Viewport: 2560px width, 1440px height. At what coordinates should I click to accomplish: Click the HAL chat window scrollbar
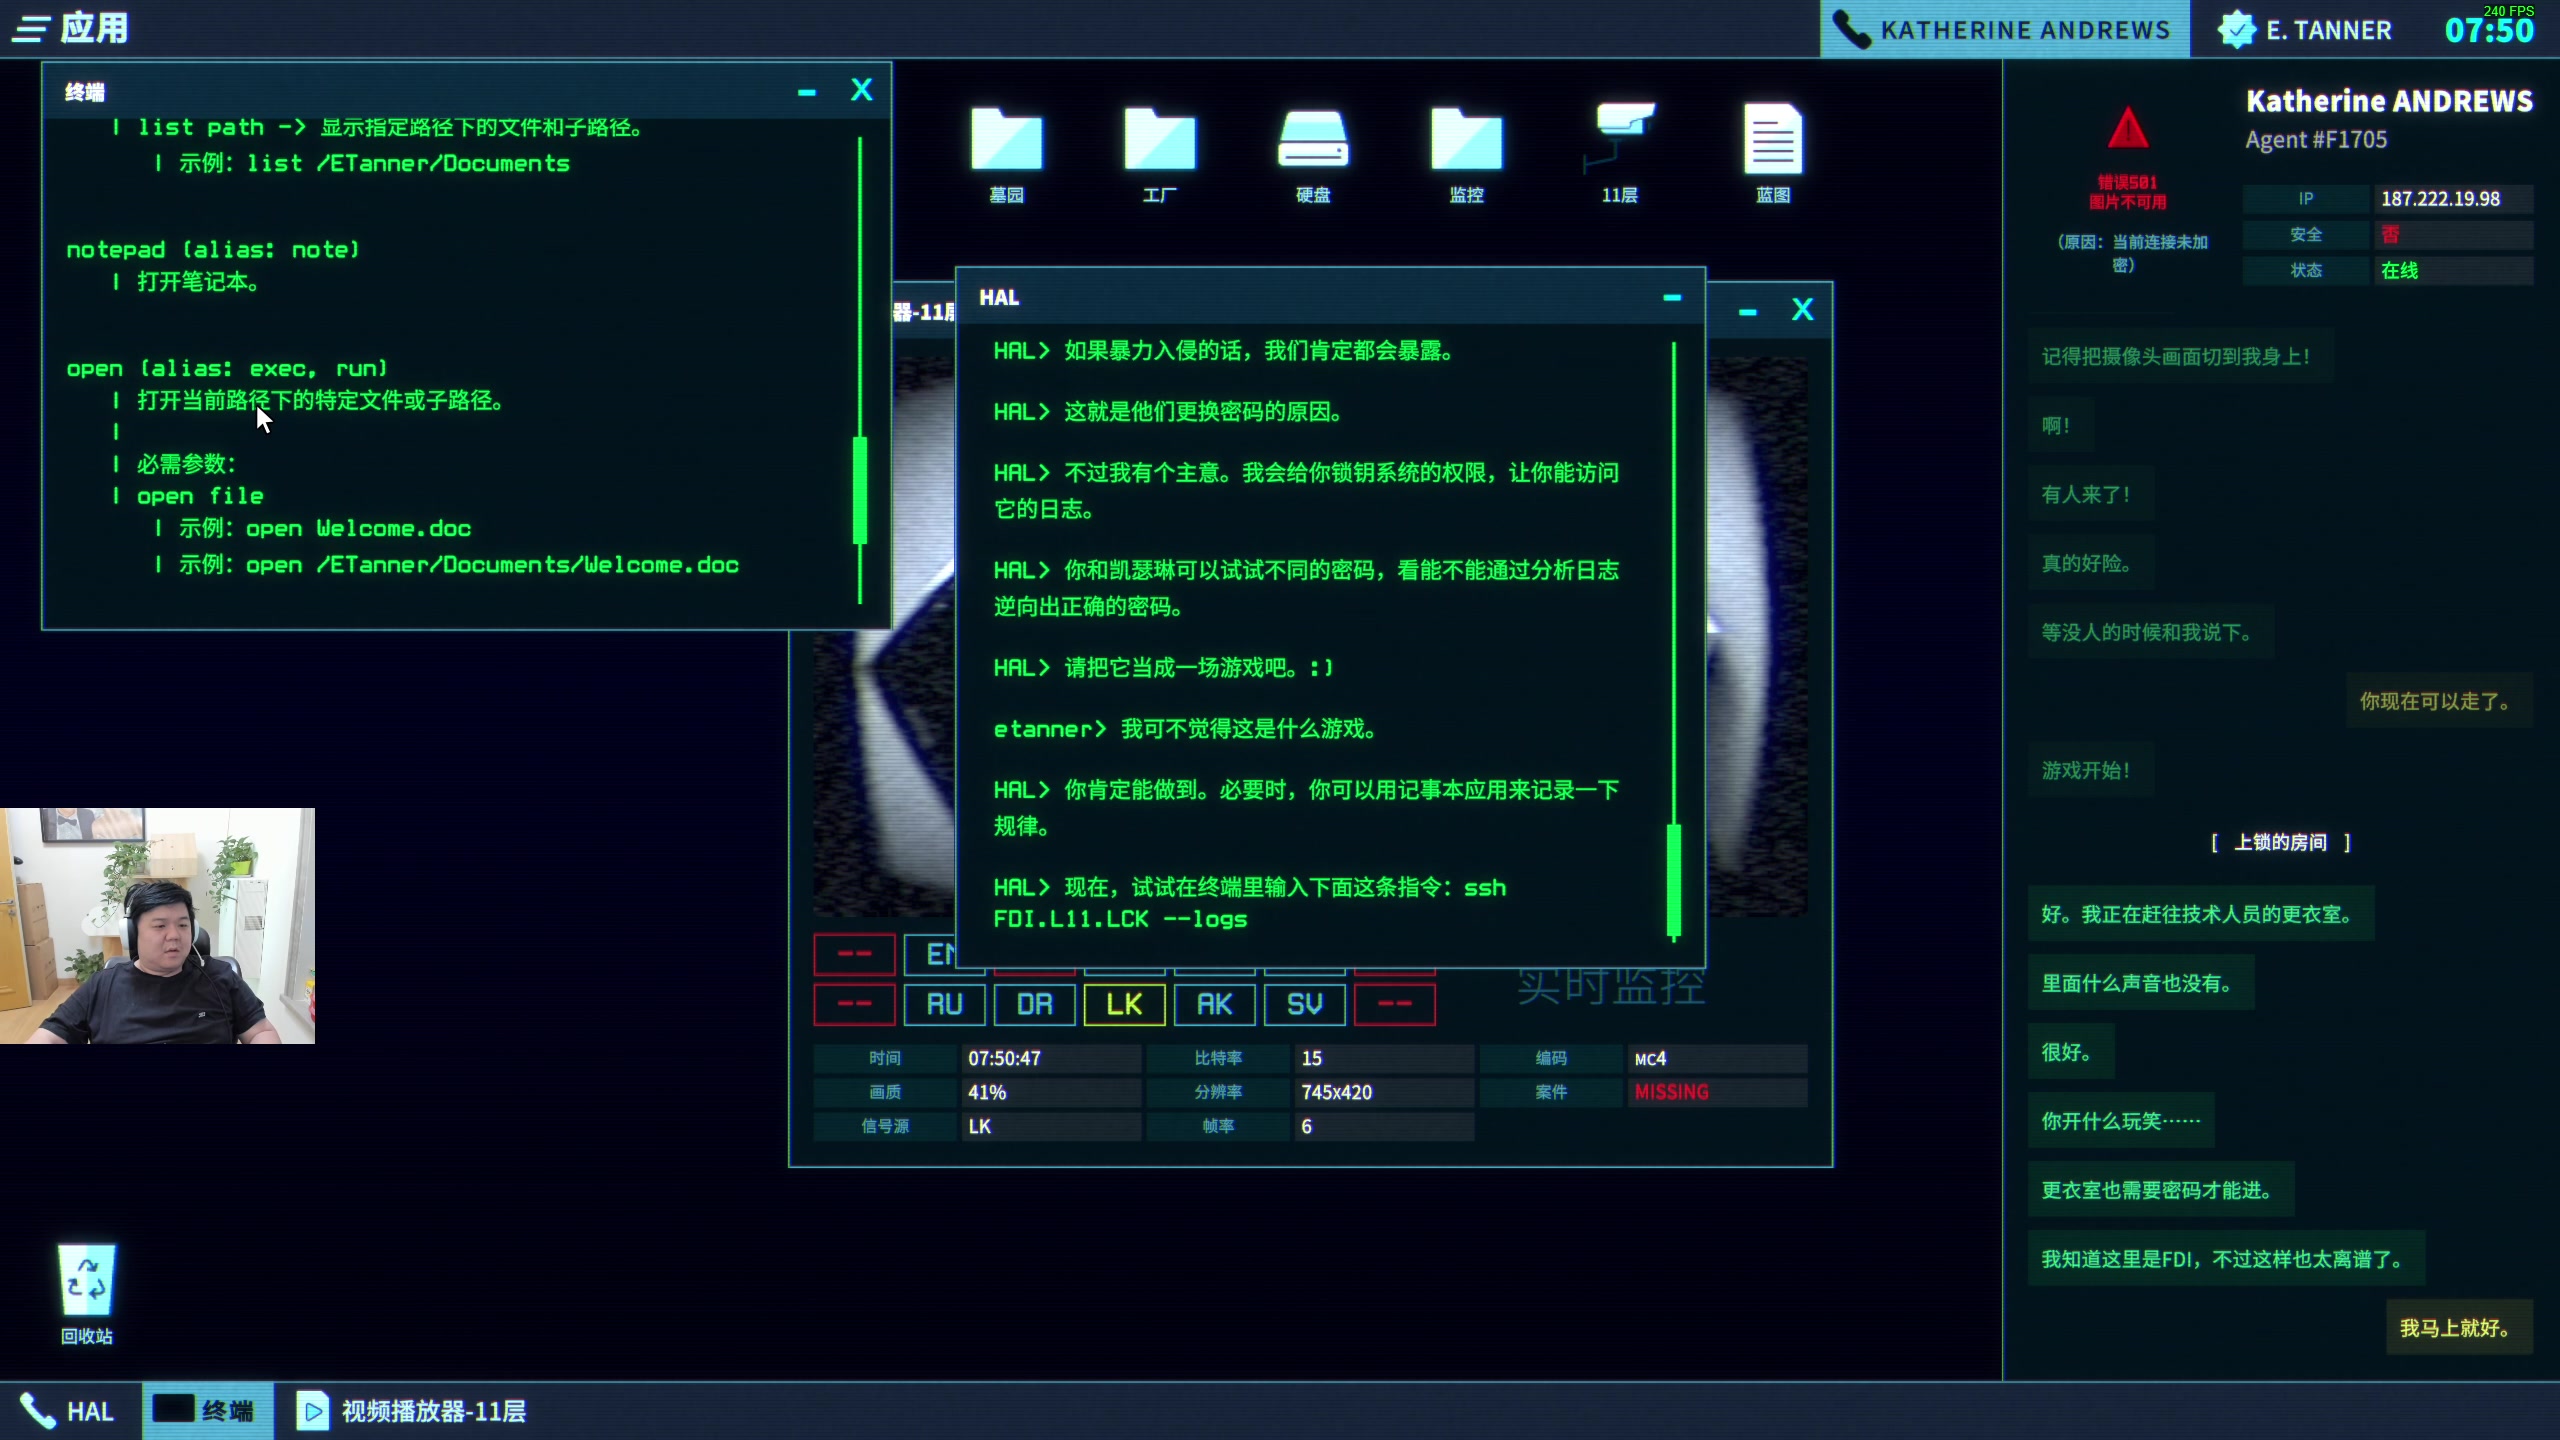[1673, 880]
